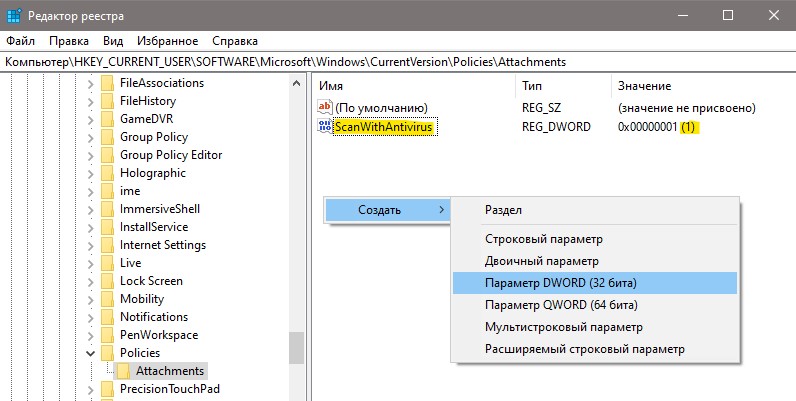Choose Параметр DWORD (32 бита)

tap(594, 283)
